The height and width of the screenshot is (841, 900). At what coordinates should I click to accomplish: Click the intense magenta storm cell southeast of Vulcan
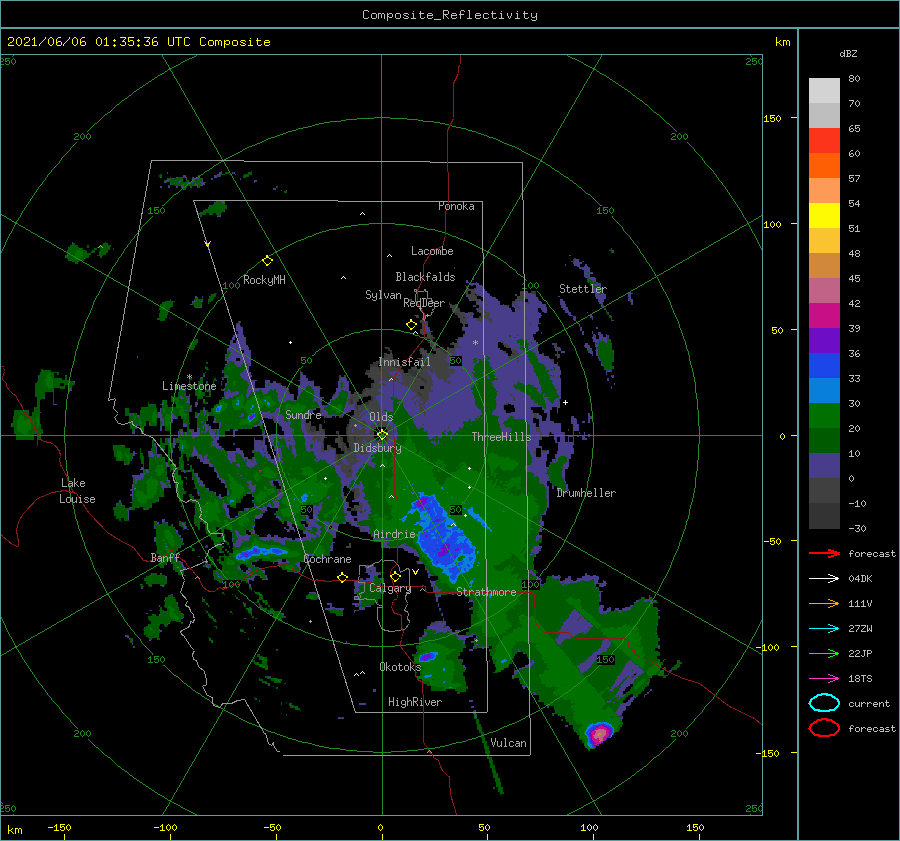pyautogui.click(x=599, y=734)
